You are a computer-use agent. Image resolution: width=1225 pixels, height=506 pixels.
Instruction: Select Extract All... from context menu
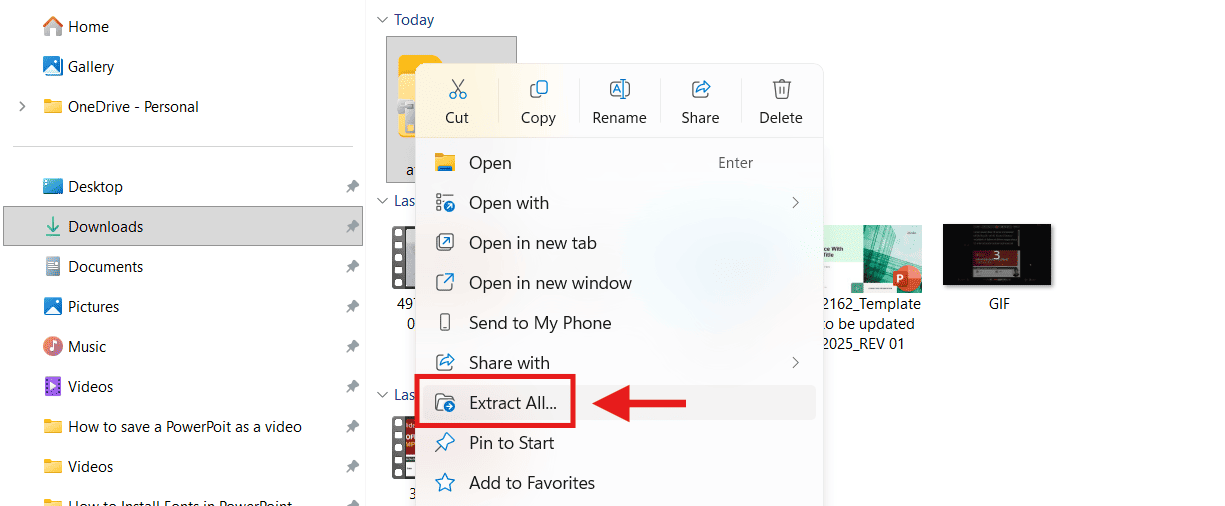[512, 403]
